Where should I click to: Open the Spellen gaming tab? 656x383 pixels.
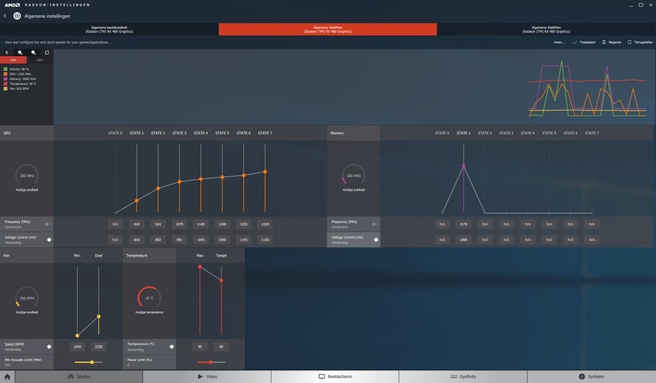(x=79, y=377)
